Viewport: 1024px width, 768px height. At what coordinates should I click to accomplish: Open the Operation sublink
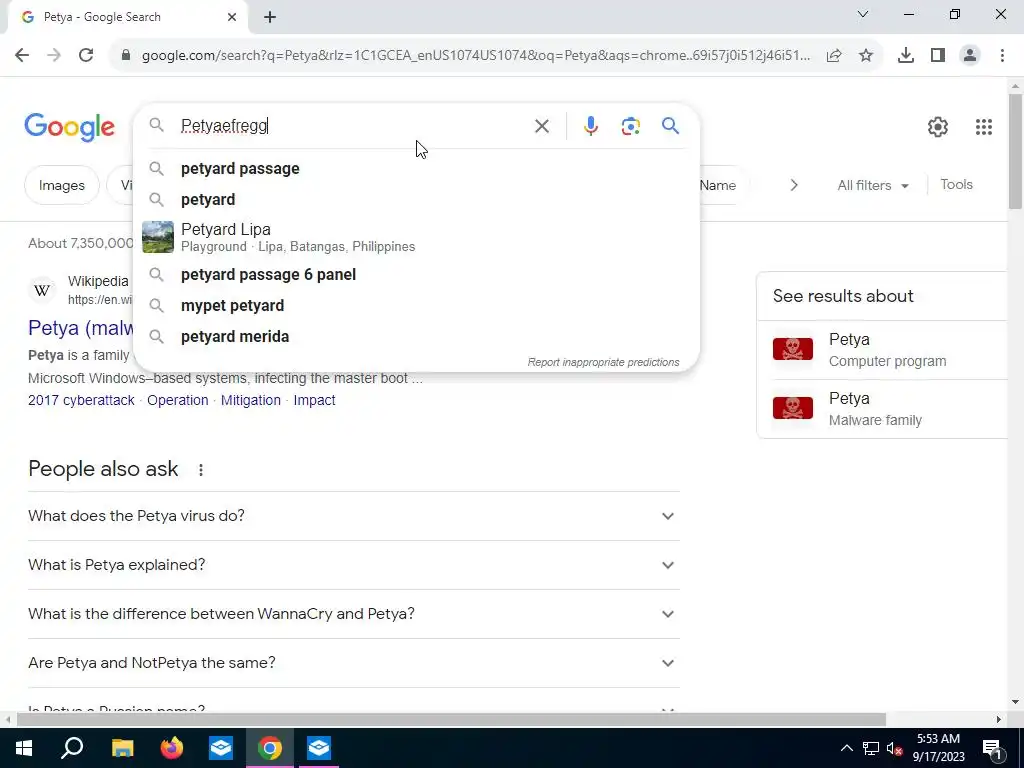pos(178,400)
